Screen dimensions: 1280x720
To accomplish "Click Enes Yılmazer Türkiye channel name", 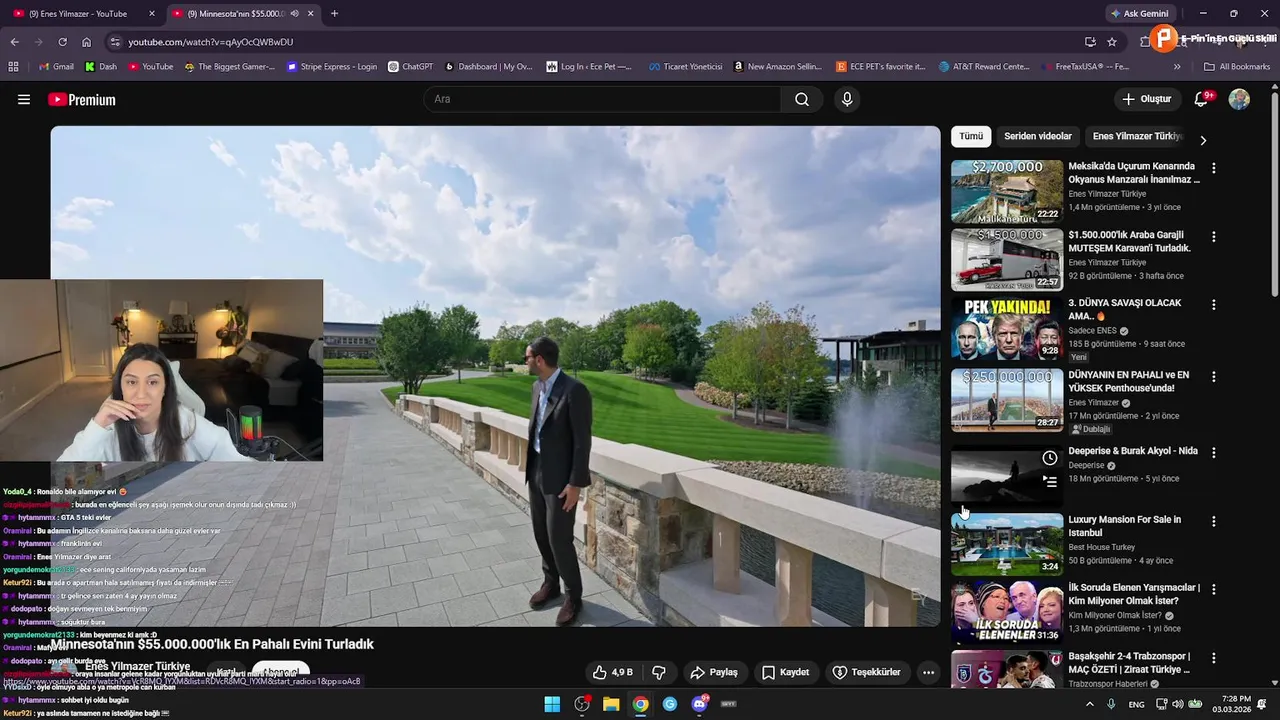I will pos(137,666).
